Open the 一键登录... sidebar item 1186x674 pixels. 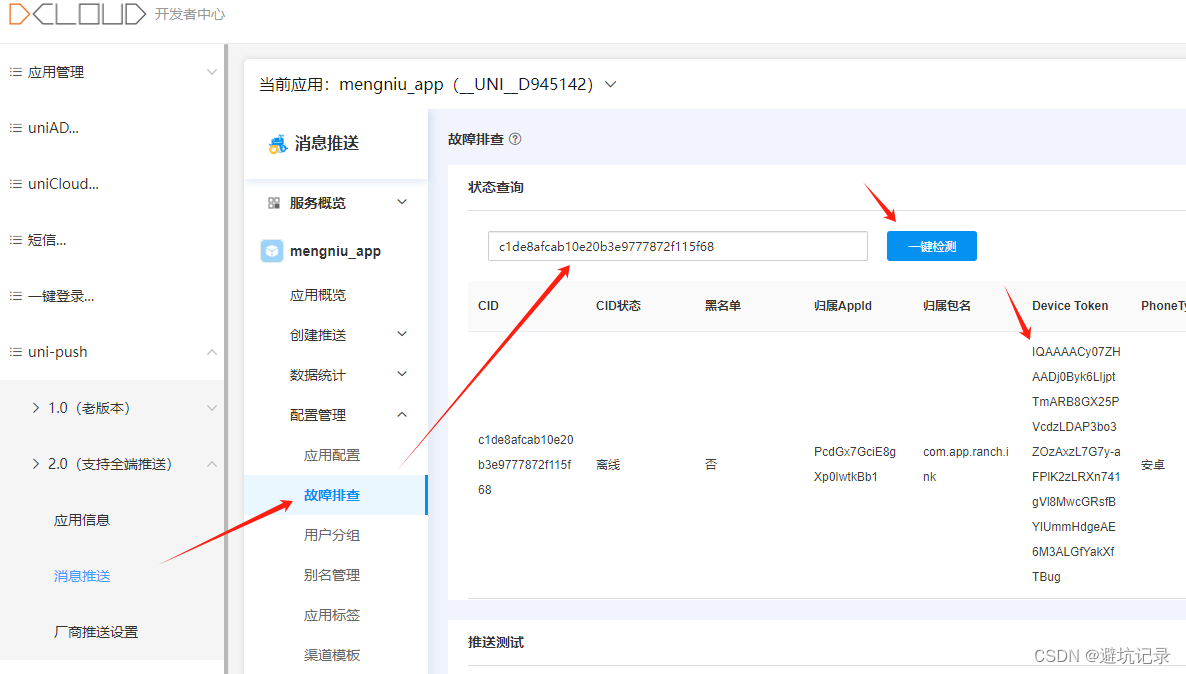(x=61, y=296)
